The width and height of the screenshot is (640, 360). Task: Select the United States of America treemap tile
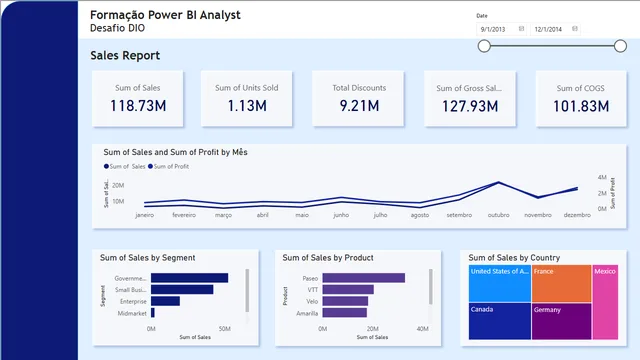[x=500, y=284]
